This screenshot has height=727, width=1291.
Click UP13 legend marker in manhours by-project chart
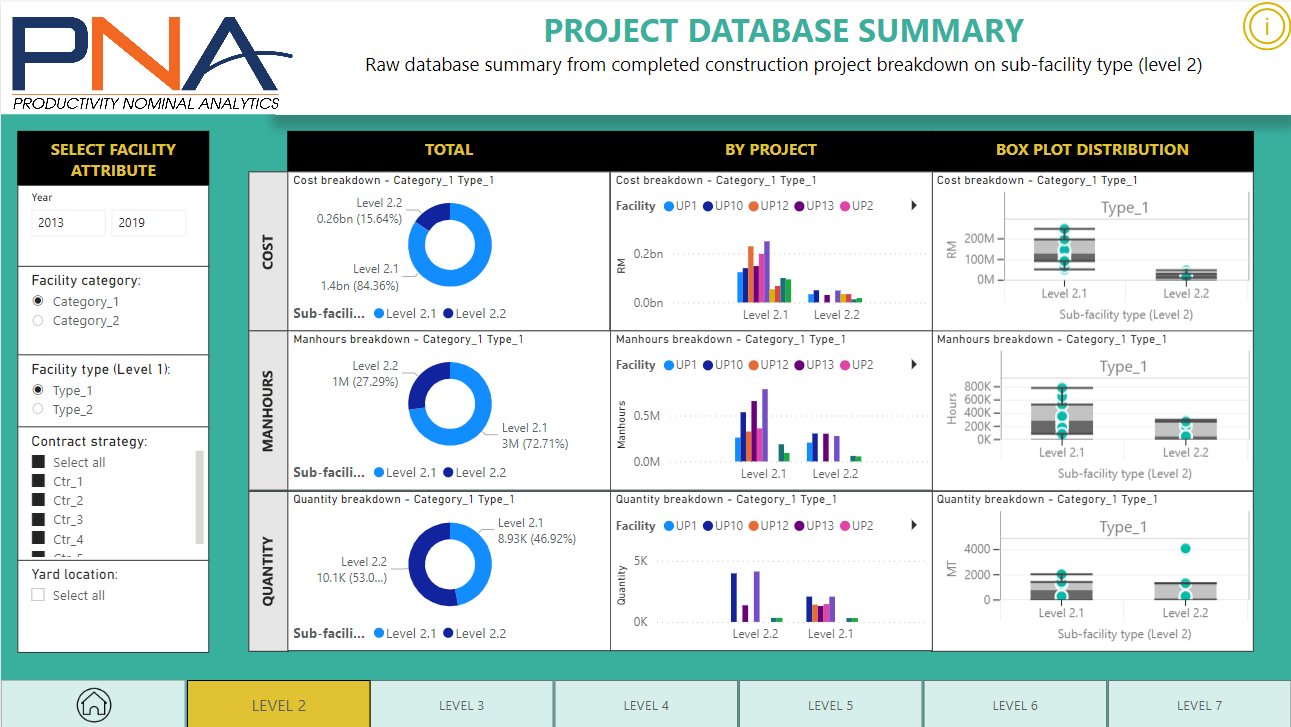pos(798,365)
